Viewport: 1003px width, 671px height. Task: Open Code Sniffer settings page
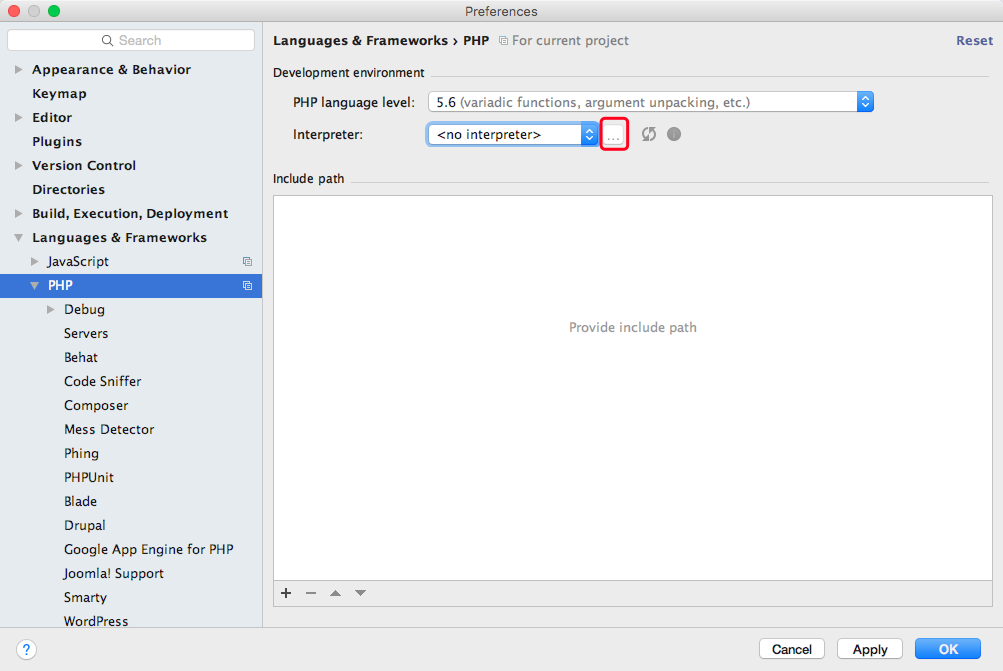click(102, 381)
